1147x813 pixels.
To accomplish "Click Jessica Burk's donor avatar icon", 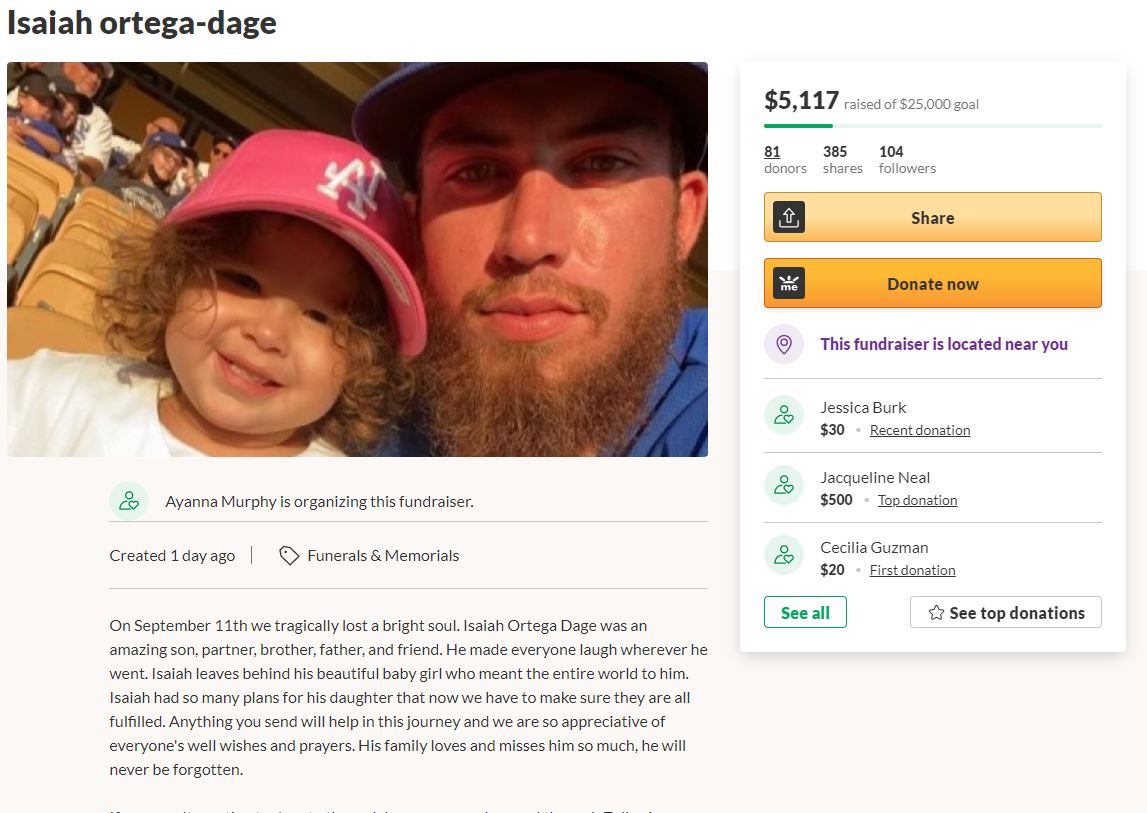I will point(784,415).
